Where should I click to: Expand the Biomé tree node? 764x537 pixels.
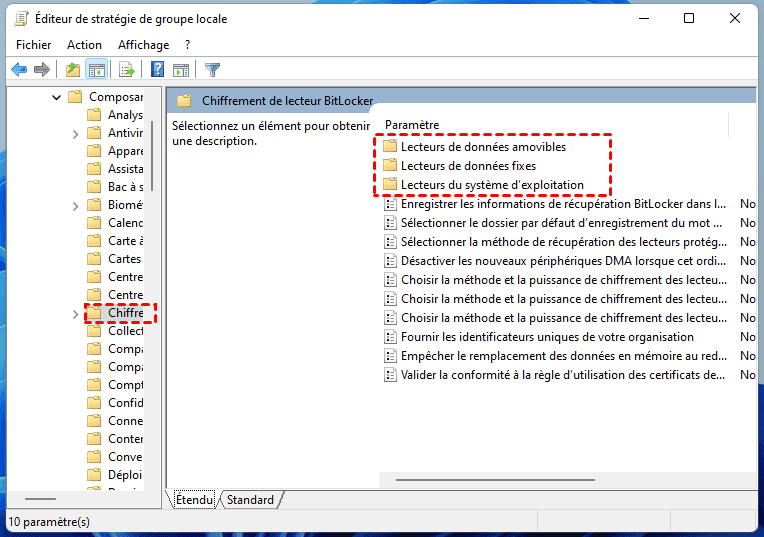pyautogui.click(x=75, y=206)
